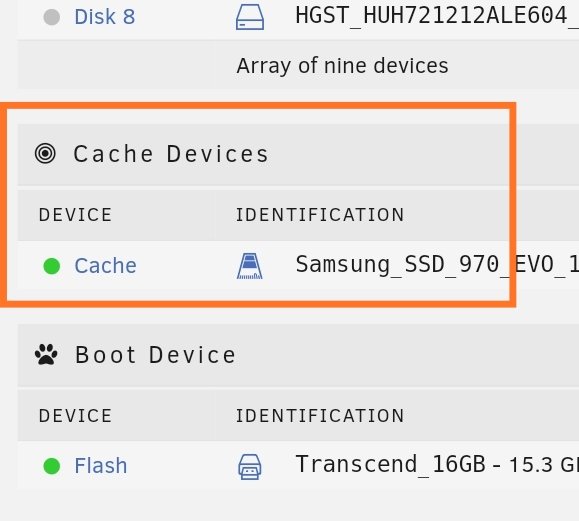This screenshot has height=521, width=579.
Task: Open the Disk 8 device link
Action: tap(105, 17)
